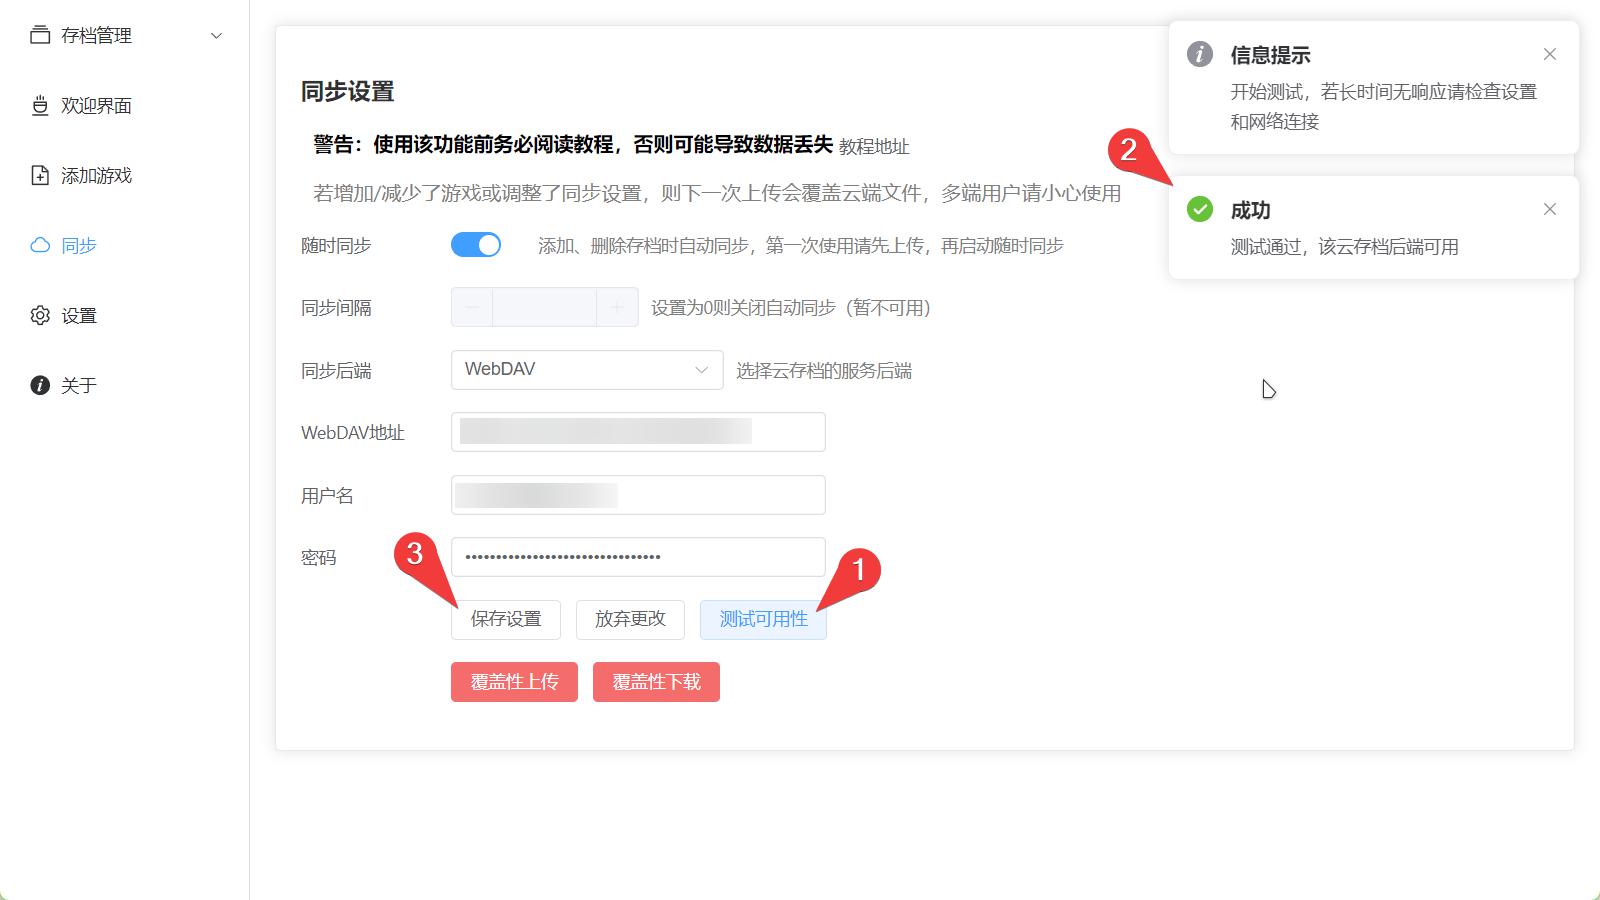This screenshot has width=1600, height=900.
Task: Click the info circle icon in 信息提示 notification
Action: coord(1199,55)
